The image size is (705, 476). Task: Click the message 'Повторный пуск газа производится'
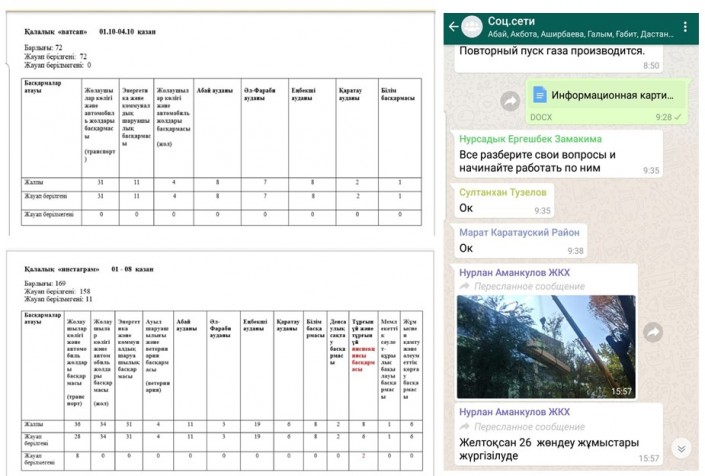[x=552, y=50]
